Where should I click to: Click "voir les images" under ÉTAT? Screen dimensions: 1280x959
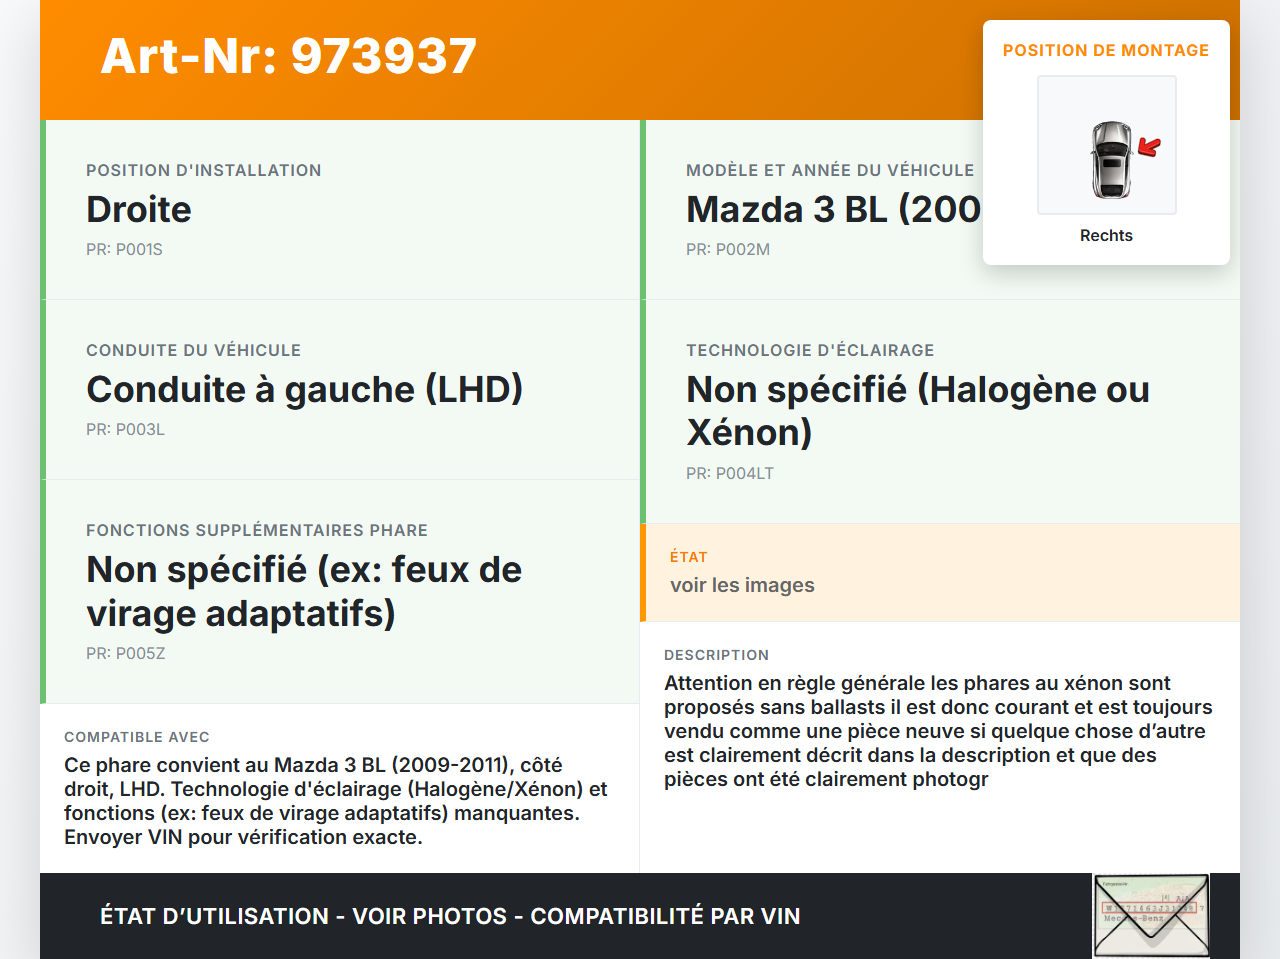tap(742, 585)
